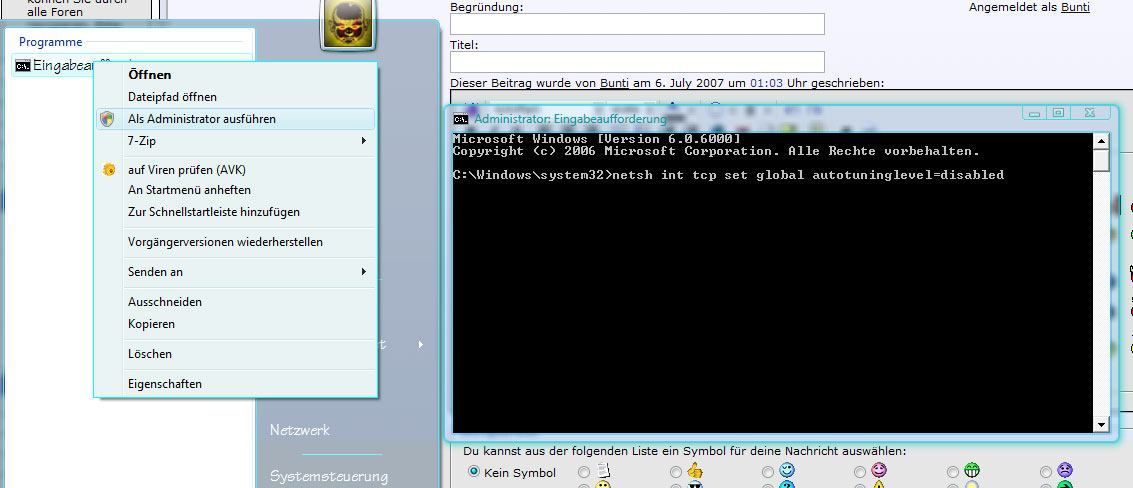Choose An Startmenü anheften
Image resolution: width=1133 pixels, height=488 pixels.
pyautogui.click(x=189, y=190)
